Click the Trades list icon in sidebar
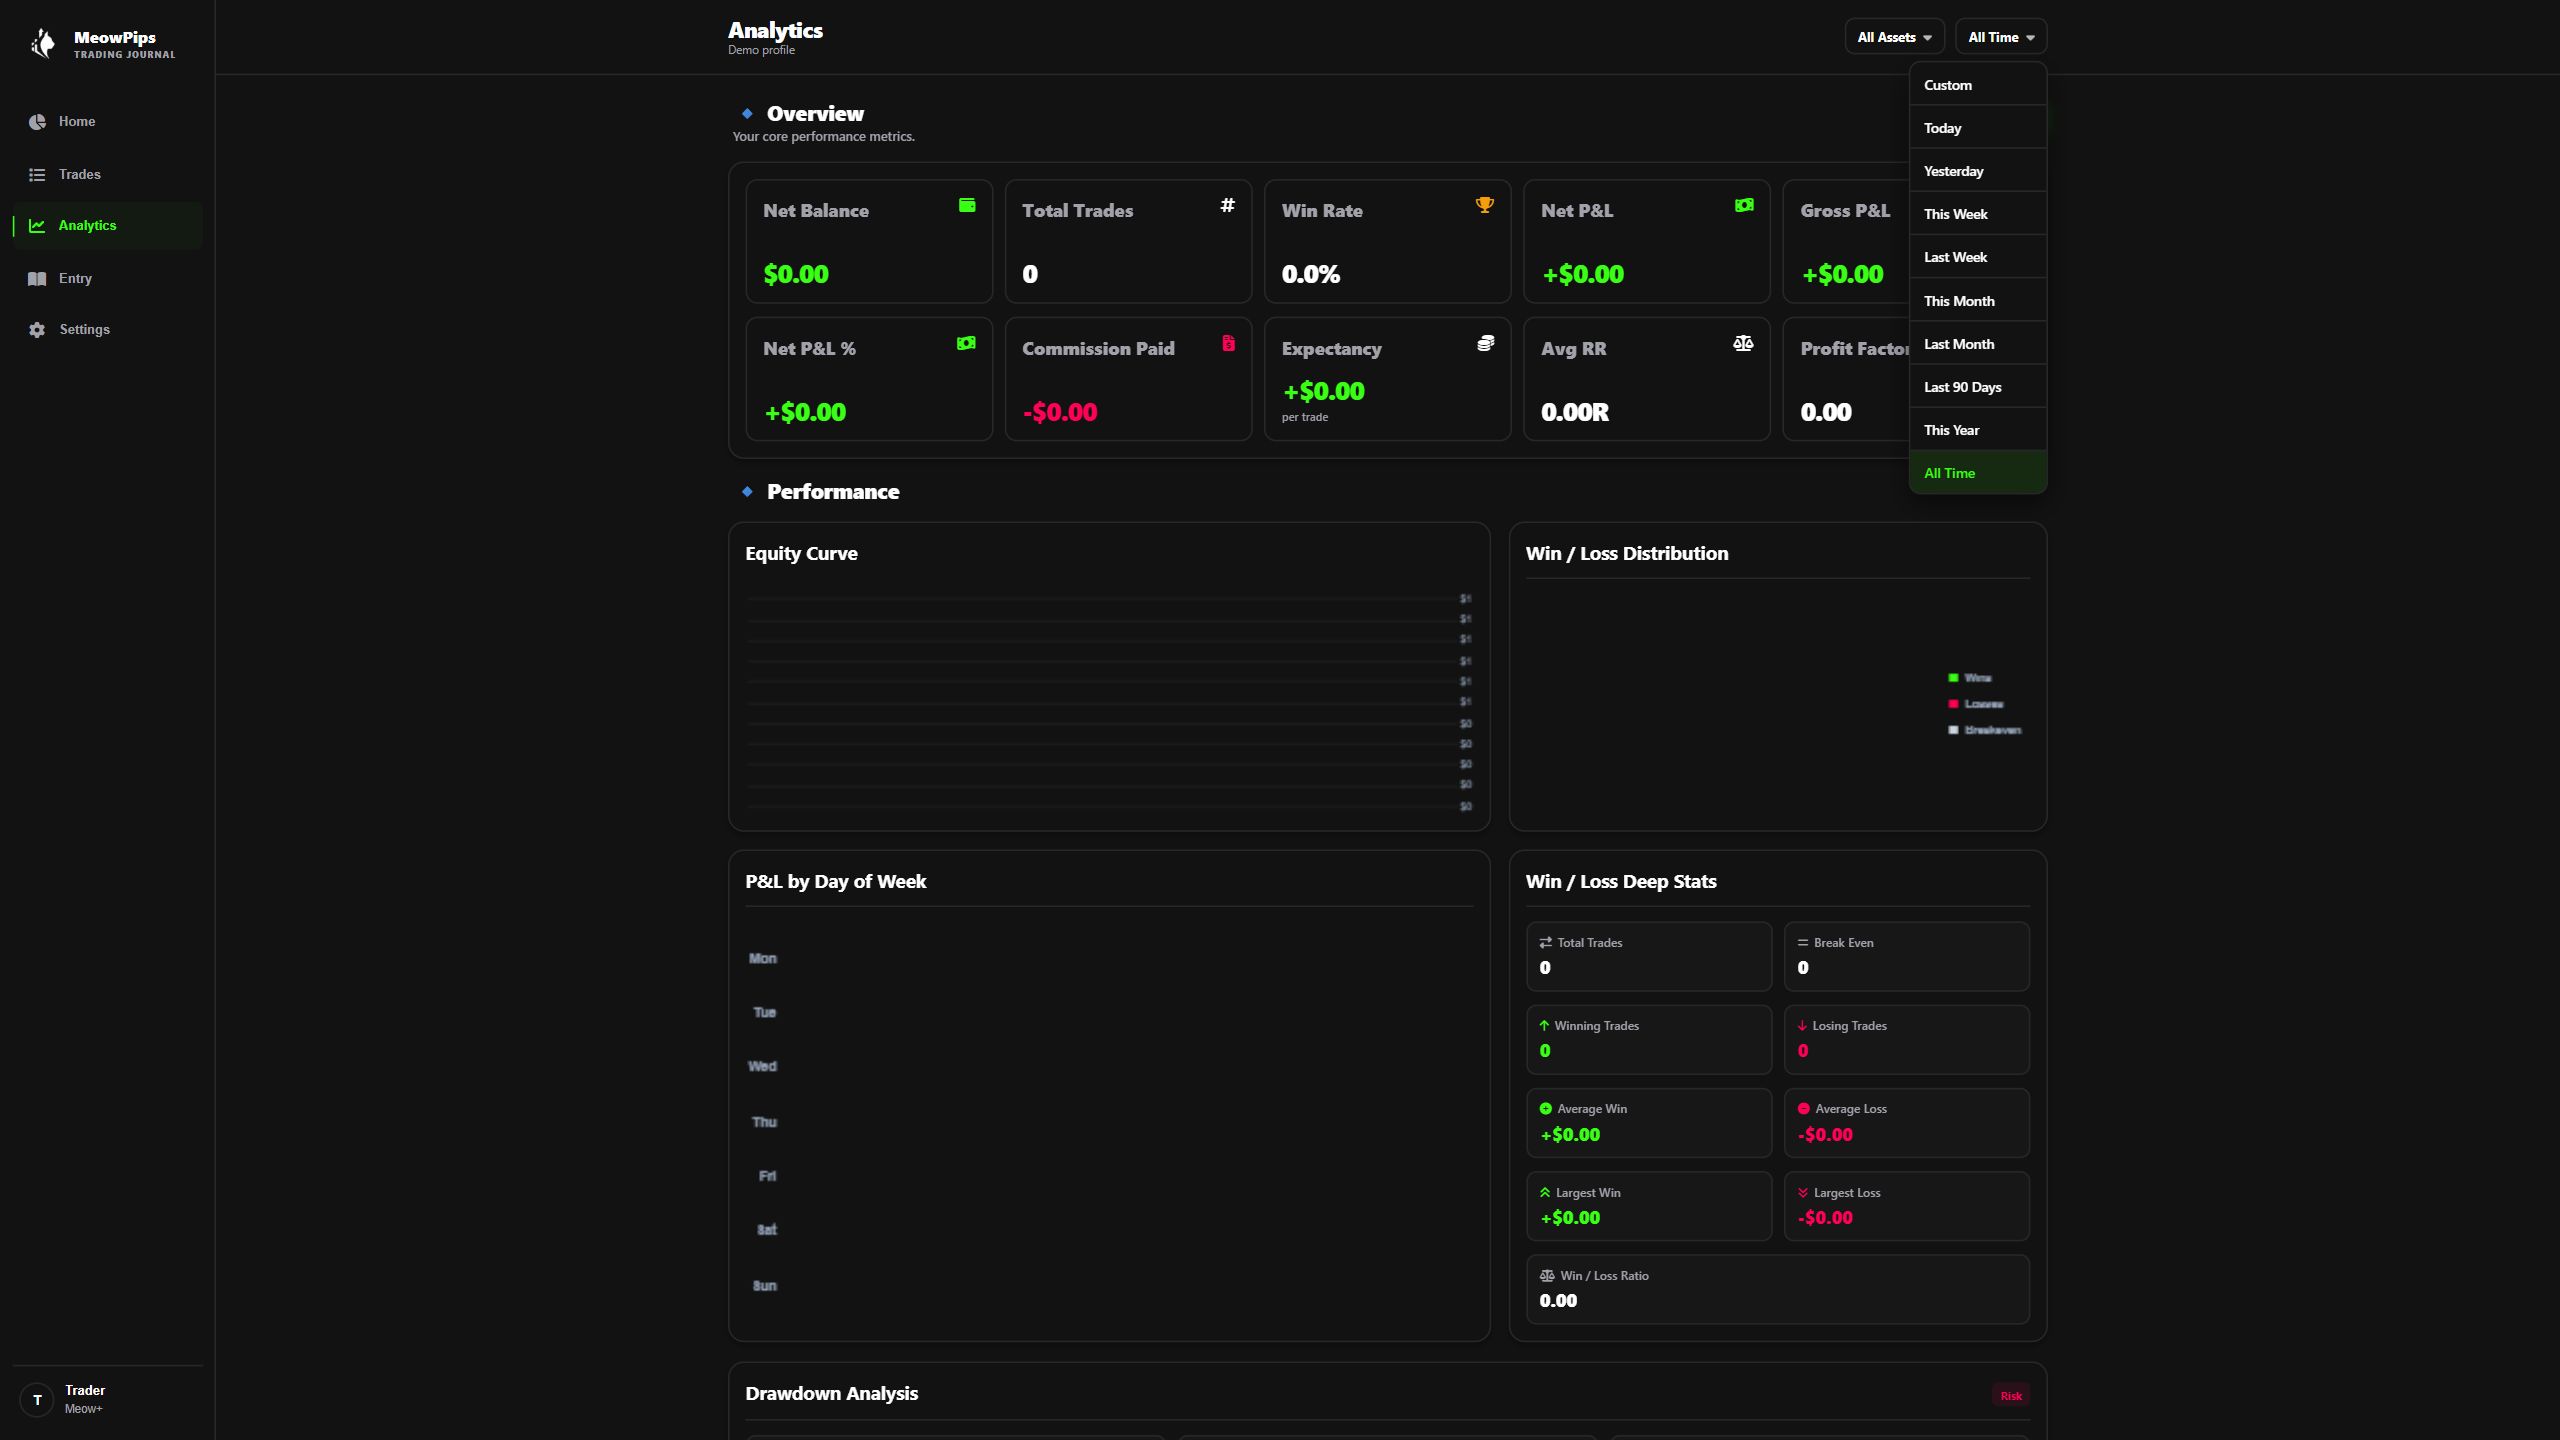 37,175
